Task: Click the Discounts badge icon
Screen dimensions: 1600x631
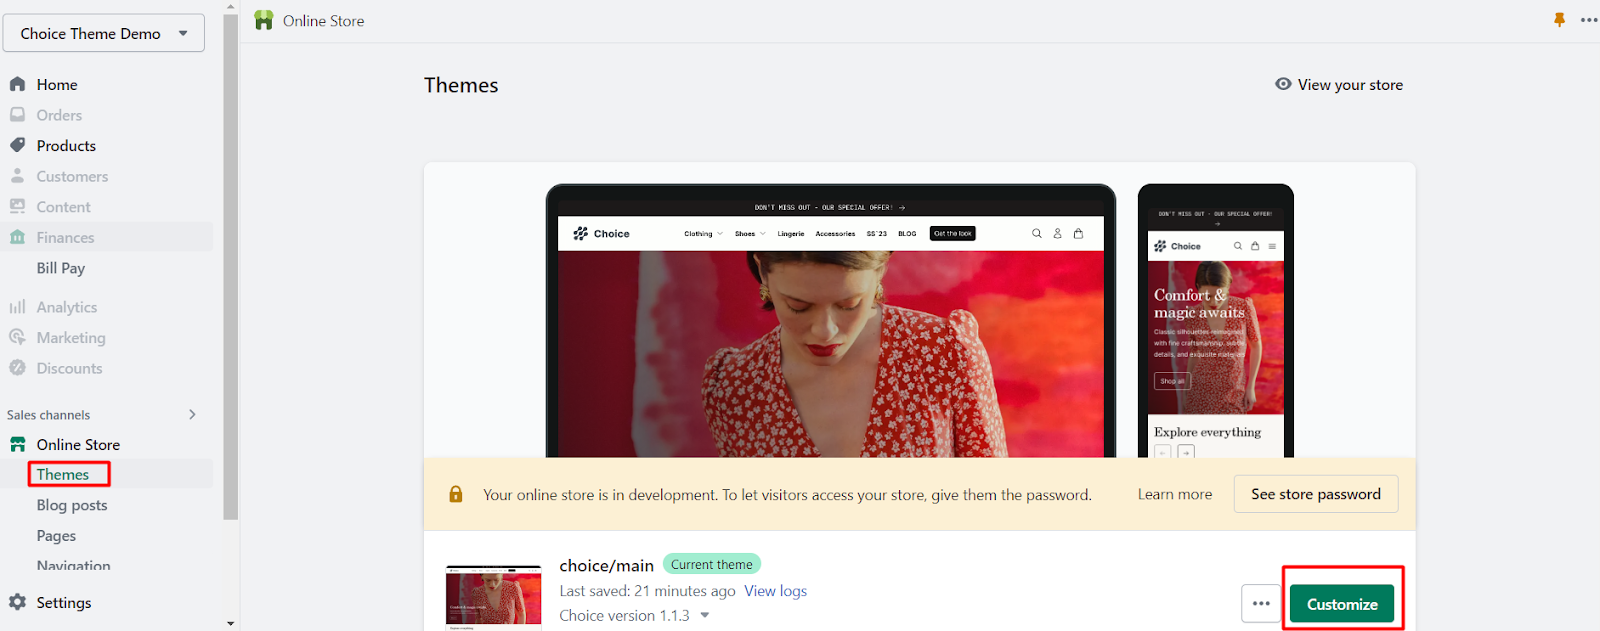Action: pyautogui.click(x=17, y=368)
